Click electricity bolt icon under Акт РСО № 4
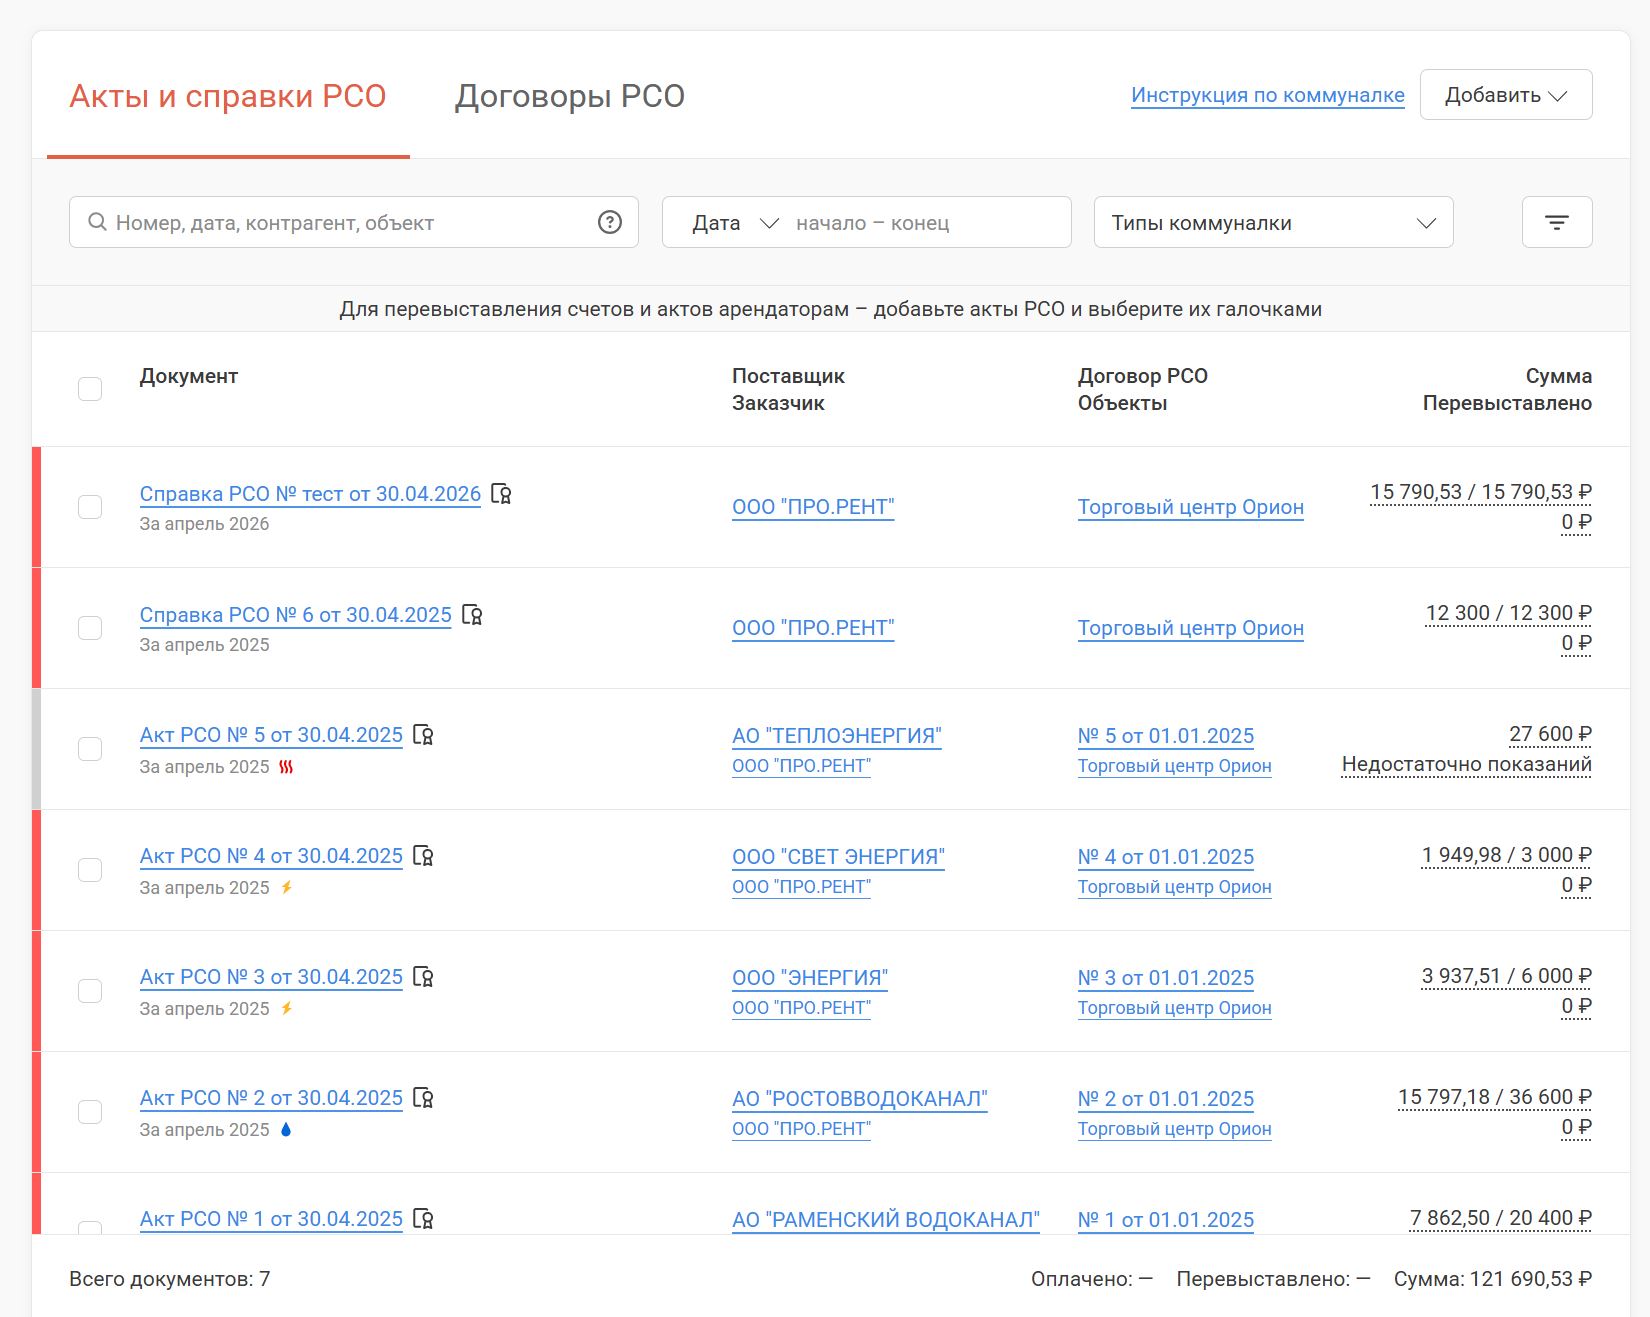The height and width of the screenshot is (1317, 1650). click(x=287, y=887)
